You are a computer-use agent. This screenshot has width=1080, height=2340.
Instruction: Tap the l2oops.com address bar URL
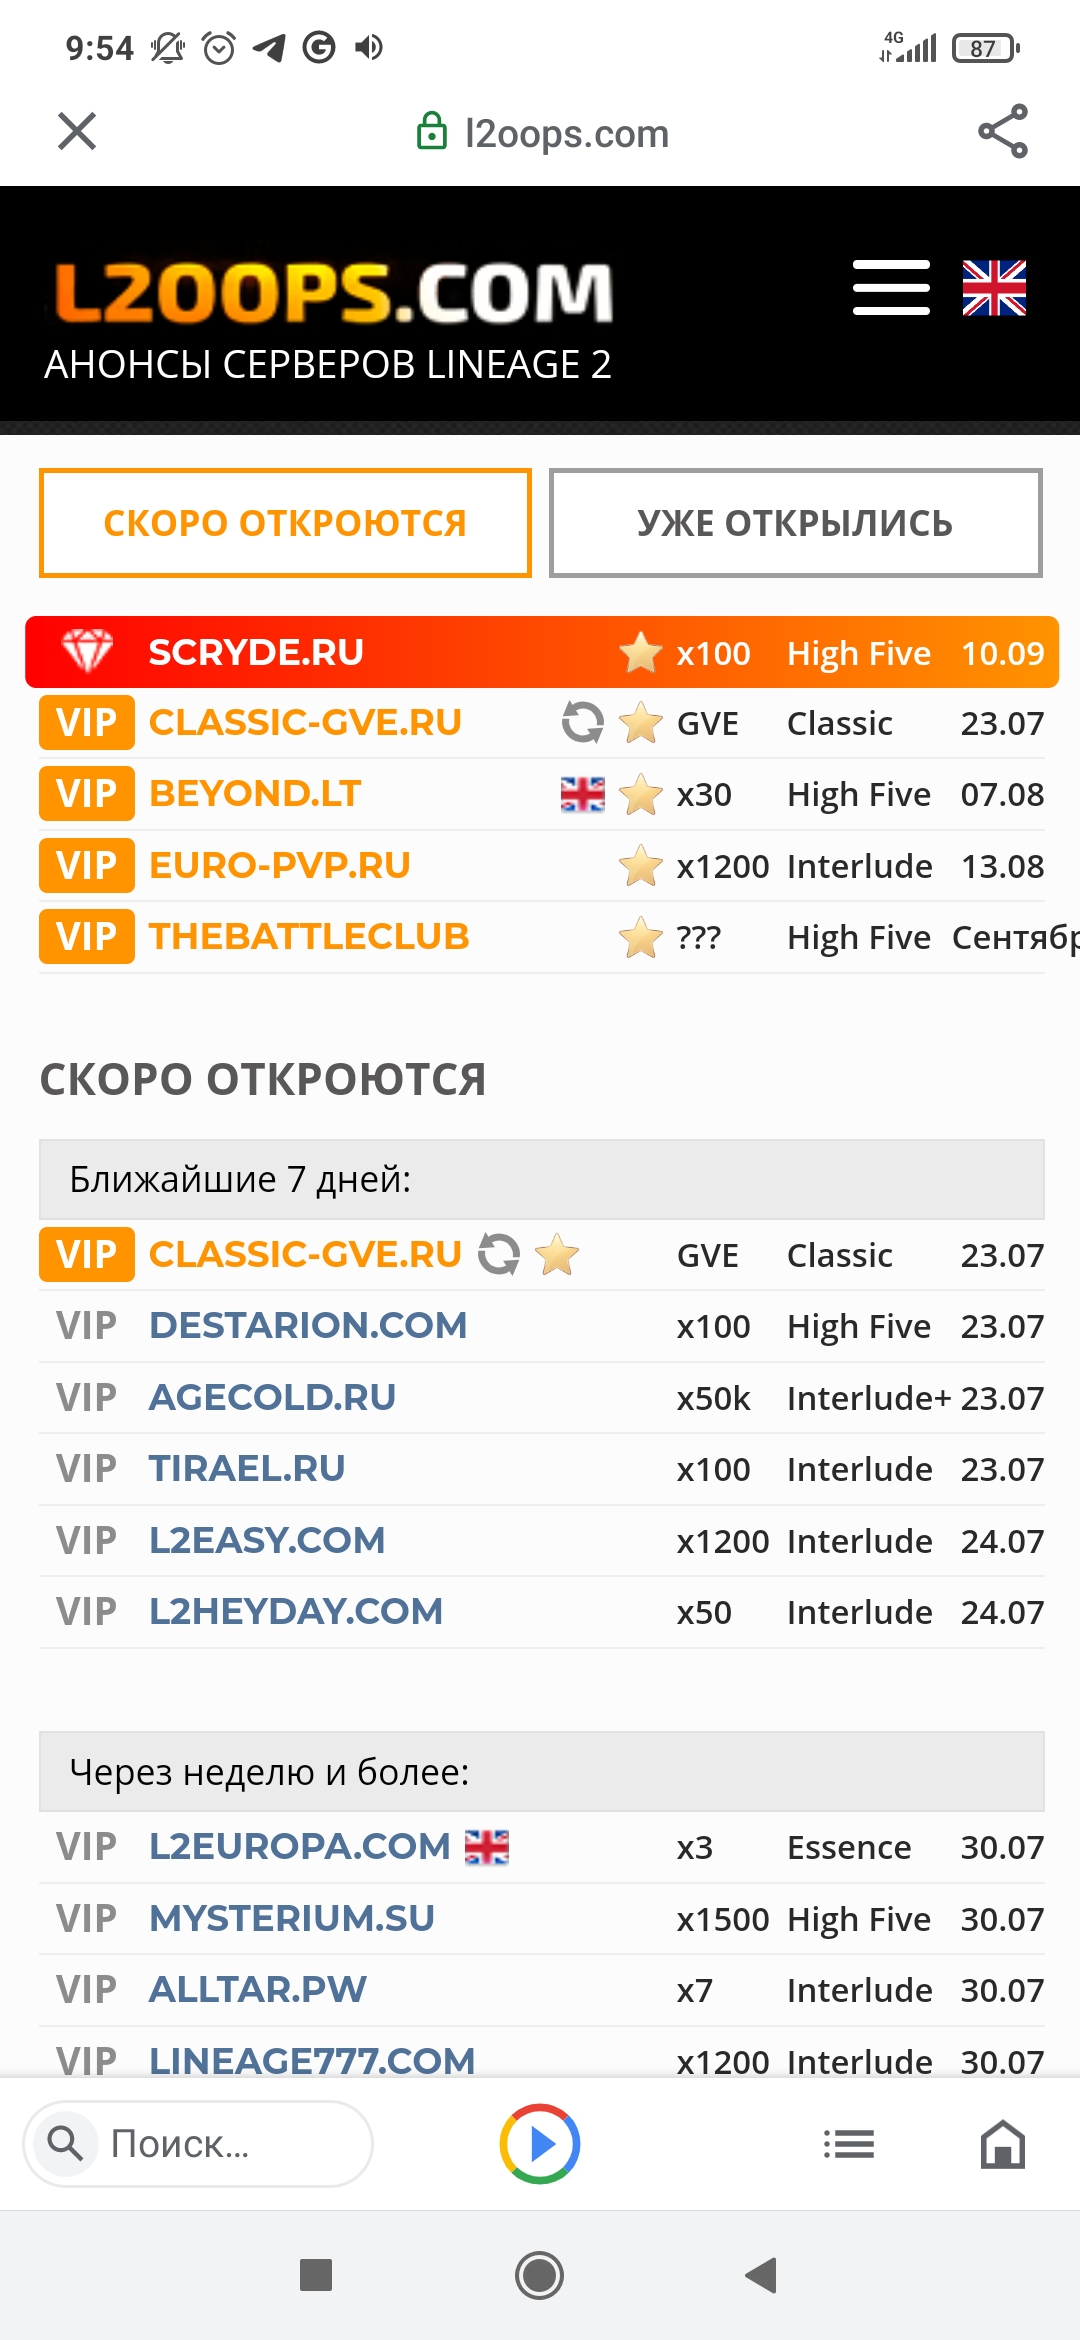tap(566, 133)
